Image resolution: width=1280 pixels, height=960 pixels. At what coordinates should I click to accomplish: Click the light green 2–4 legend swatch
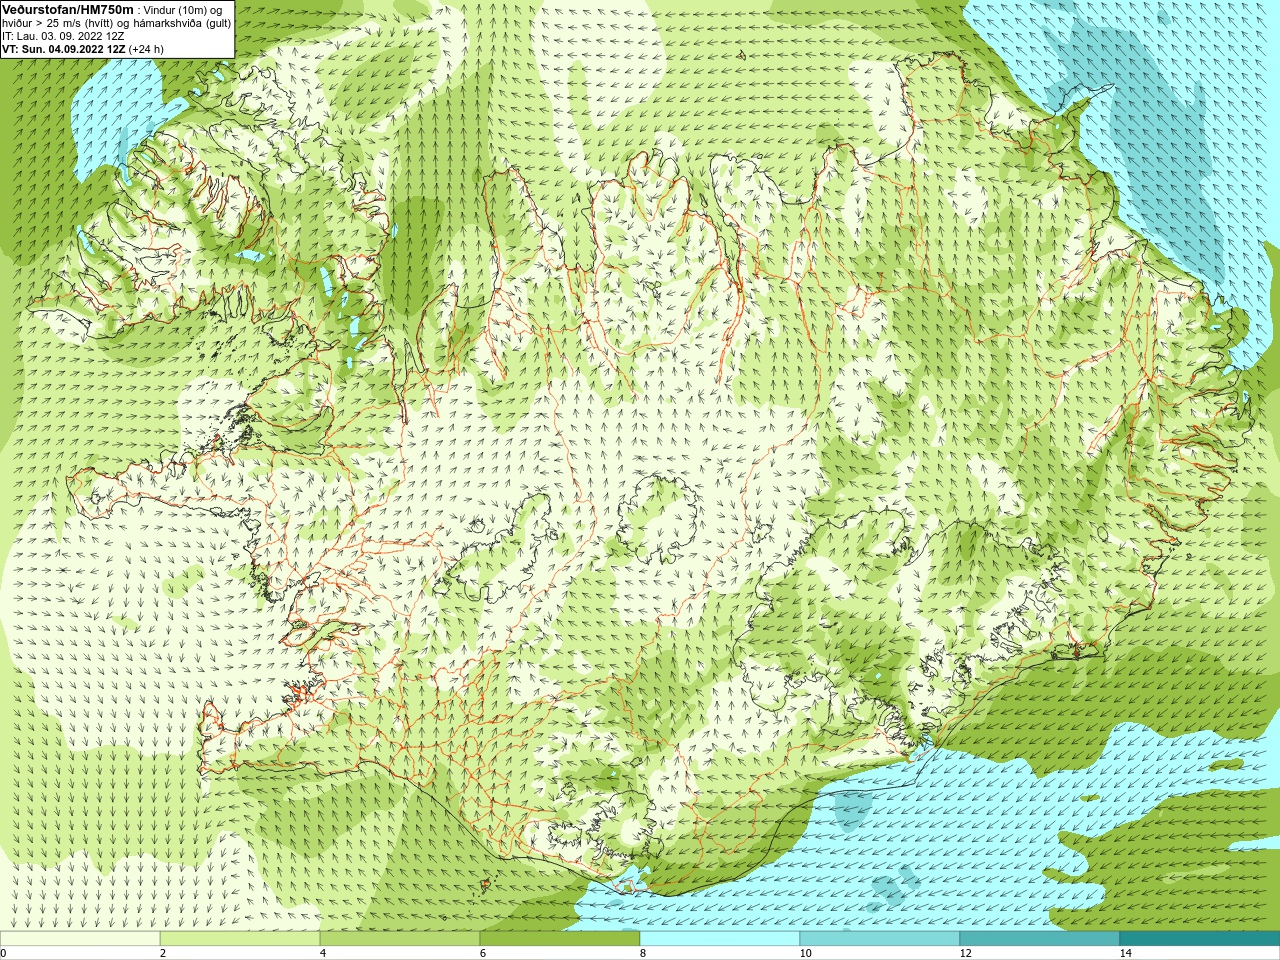pos(240,939)
